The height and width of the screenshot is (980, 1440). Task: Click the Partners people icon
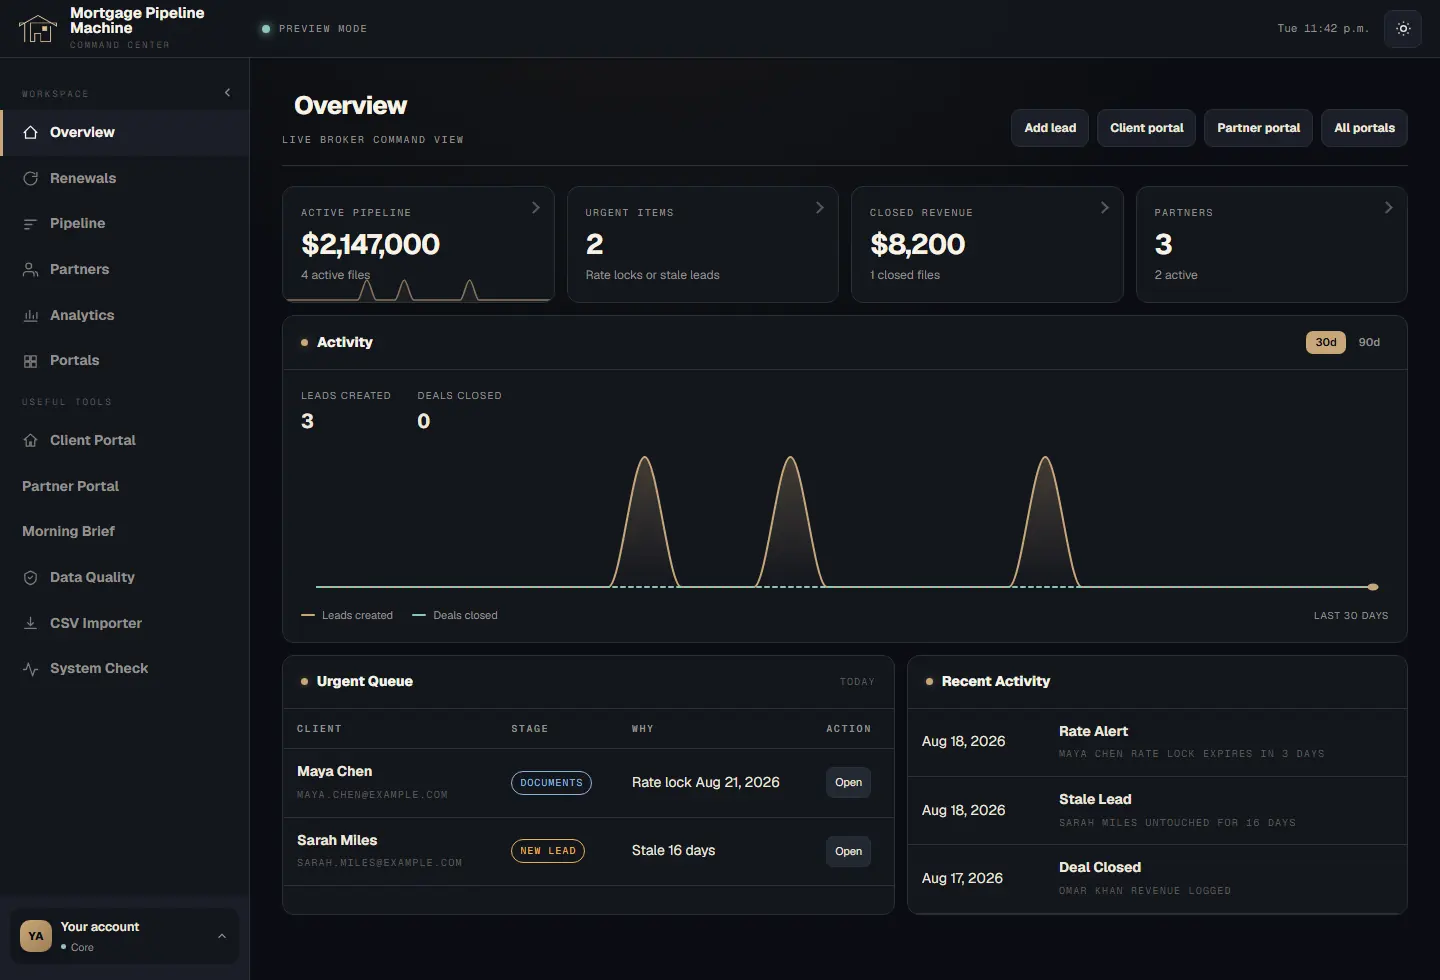30,269
